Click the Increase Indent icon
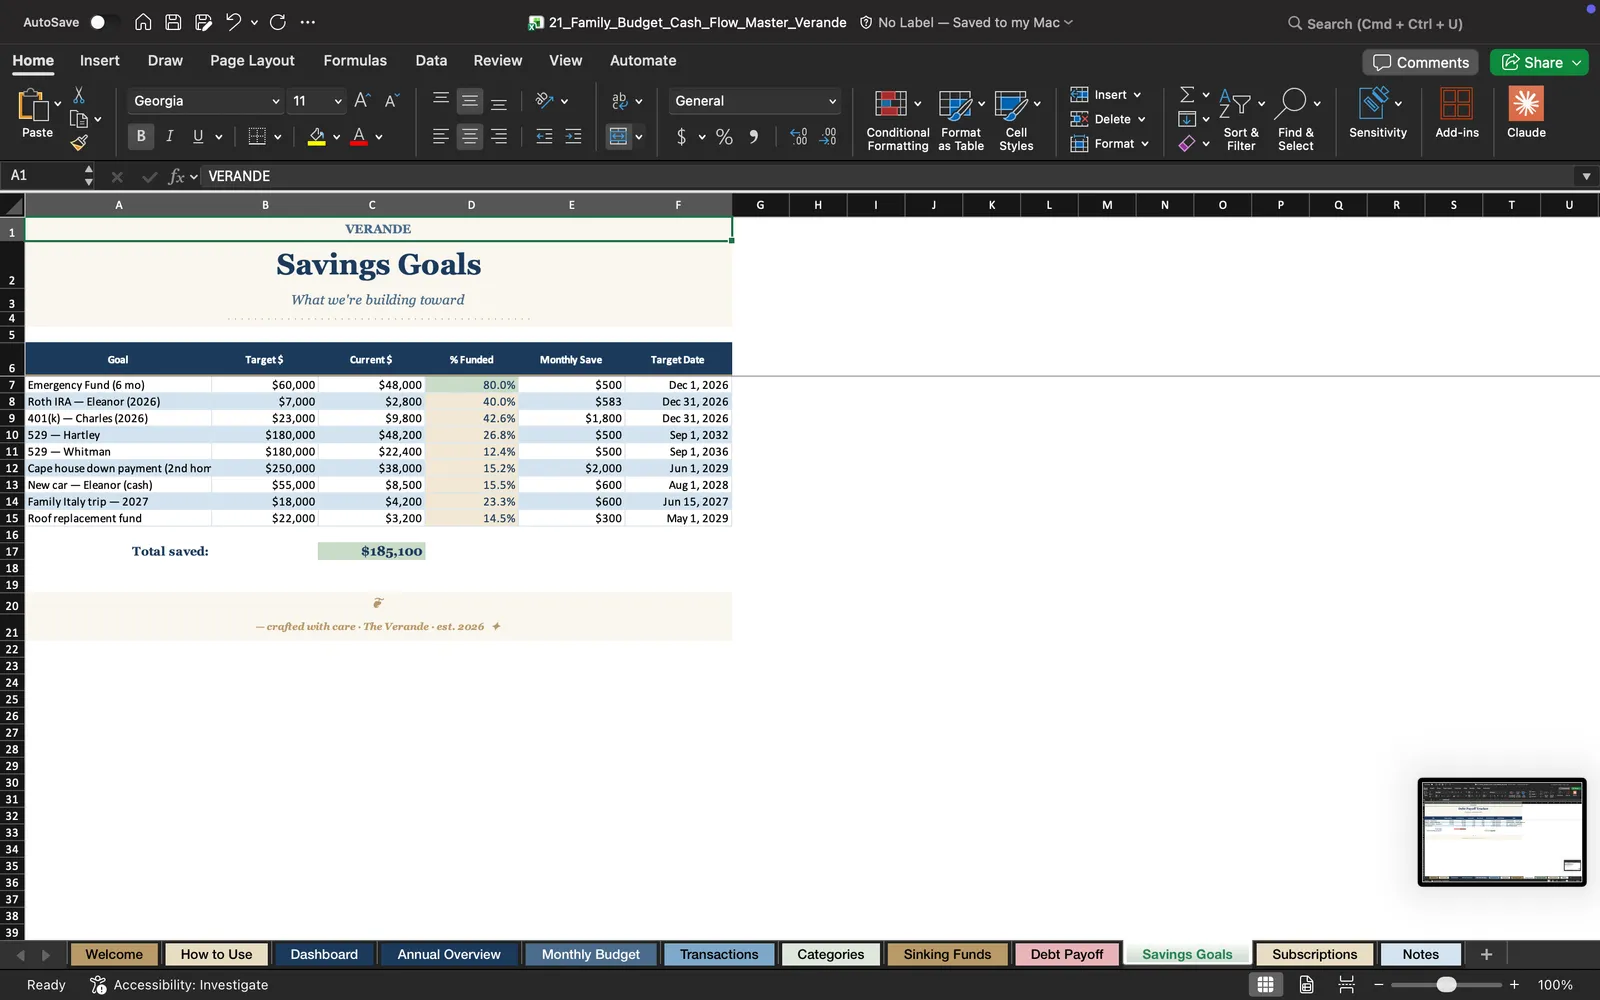1600x1000 pixels. (573, 137)
